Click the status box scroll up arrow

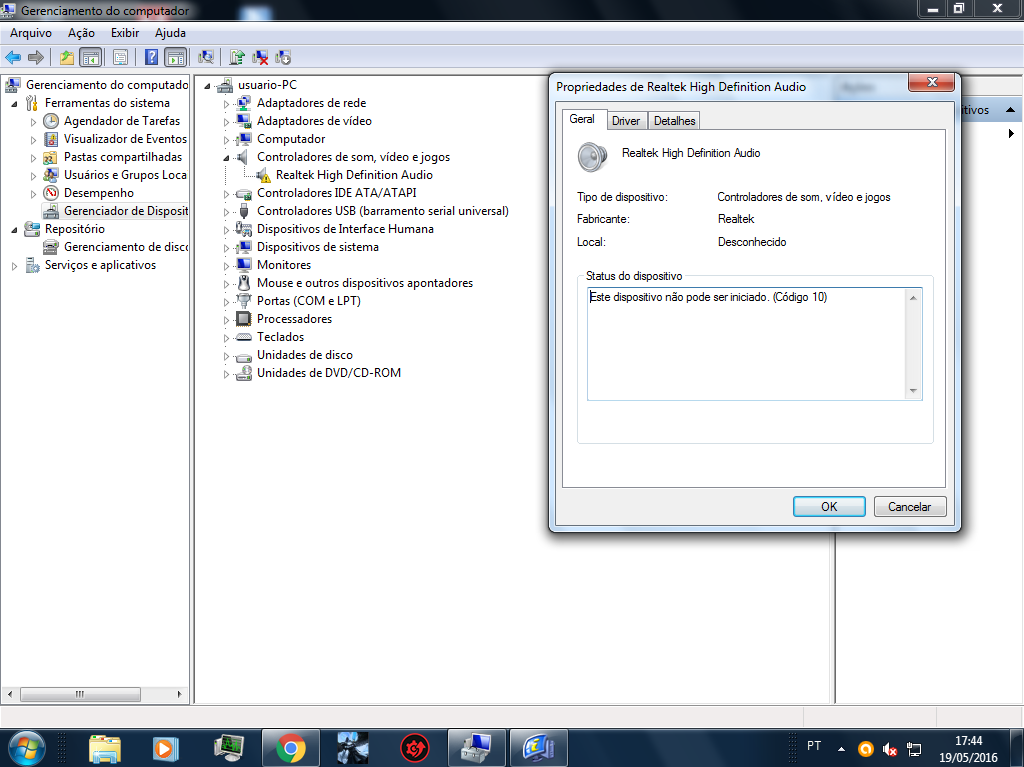[913, 298]
